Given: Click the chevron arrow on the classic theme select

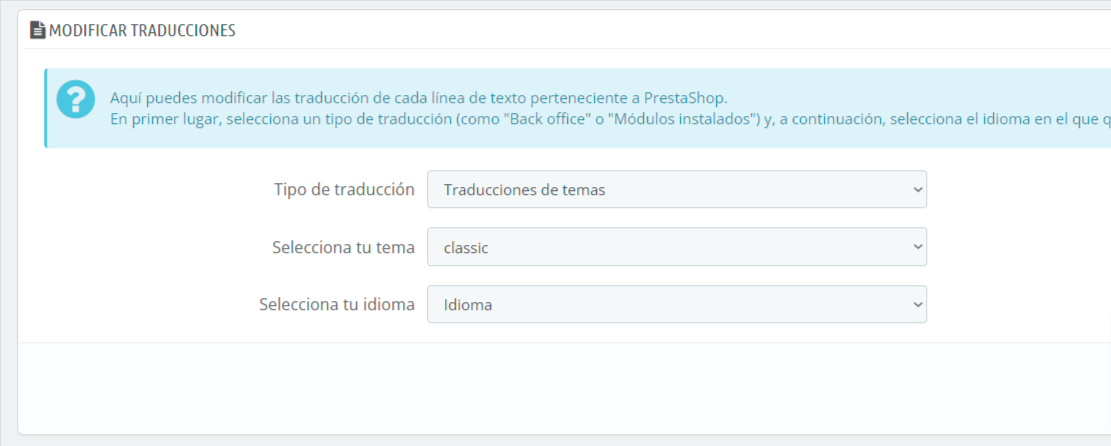Looking at the screenshot, I should tap(917, 247).
